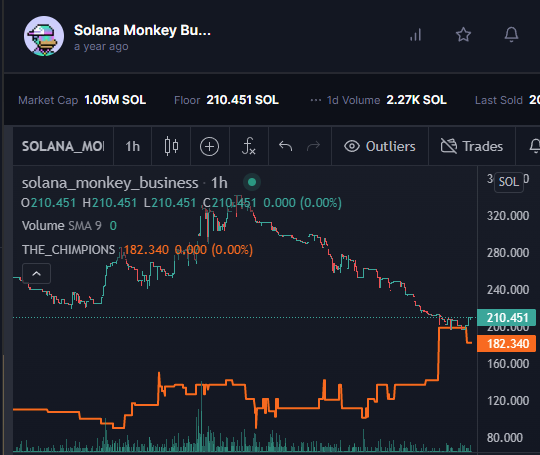Viewport: 540px width, 455px height.
Task: Click the 'a year ago' timestamp text
Action: click(x=101, y=46)
